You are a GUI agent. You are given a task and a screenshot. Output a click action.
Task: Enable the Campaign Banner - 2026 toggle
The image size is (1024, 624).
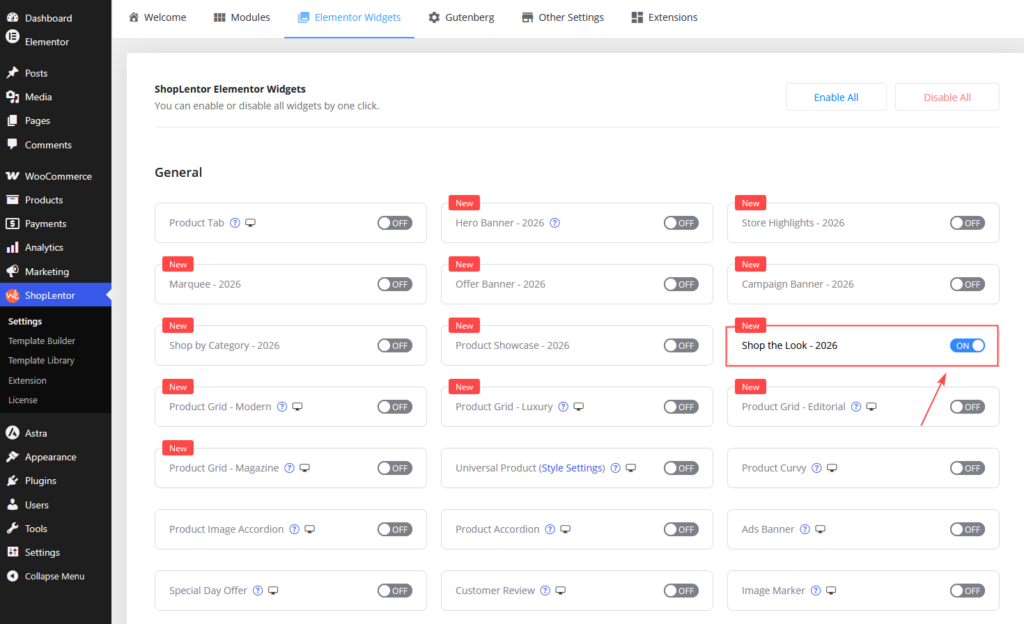(x=967, y=285)
